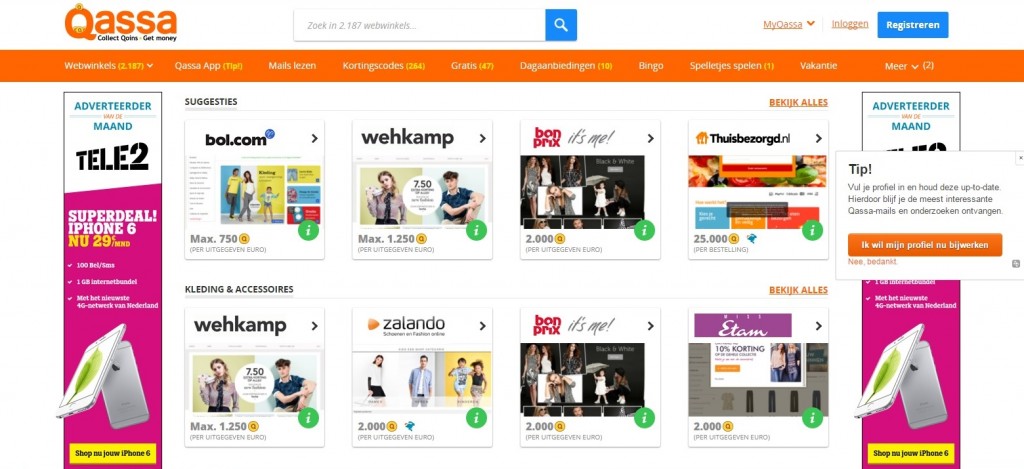This screenshot has width=1024, height=469.
Task: Click info icon on Miss Etam card
Action: [x=812, y=417]
